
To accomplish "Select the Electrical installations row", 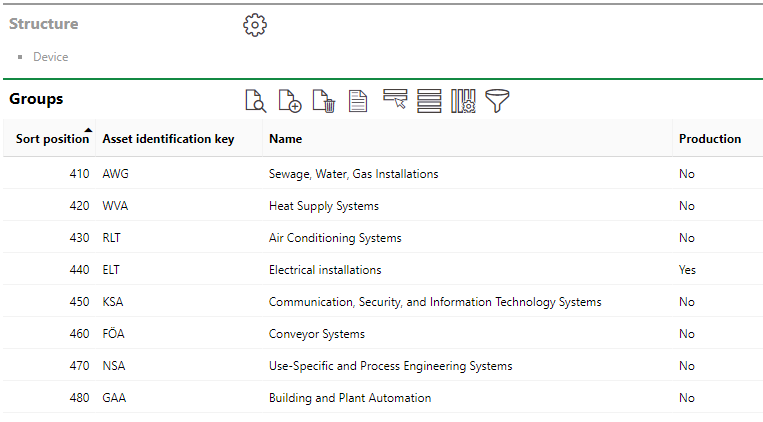I will [x=325, y=270].
